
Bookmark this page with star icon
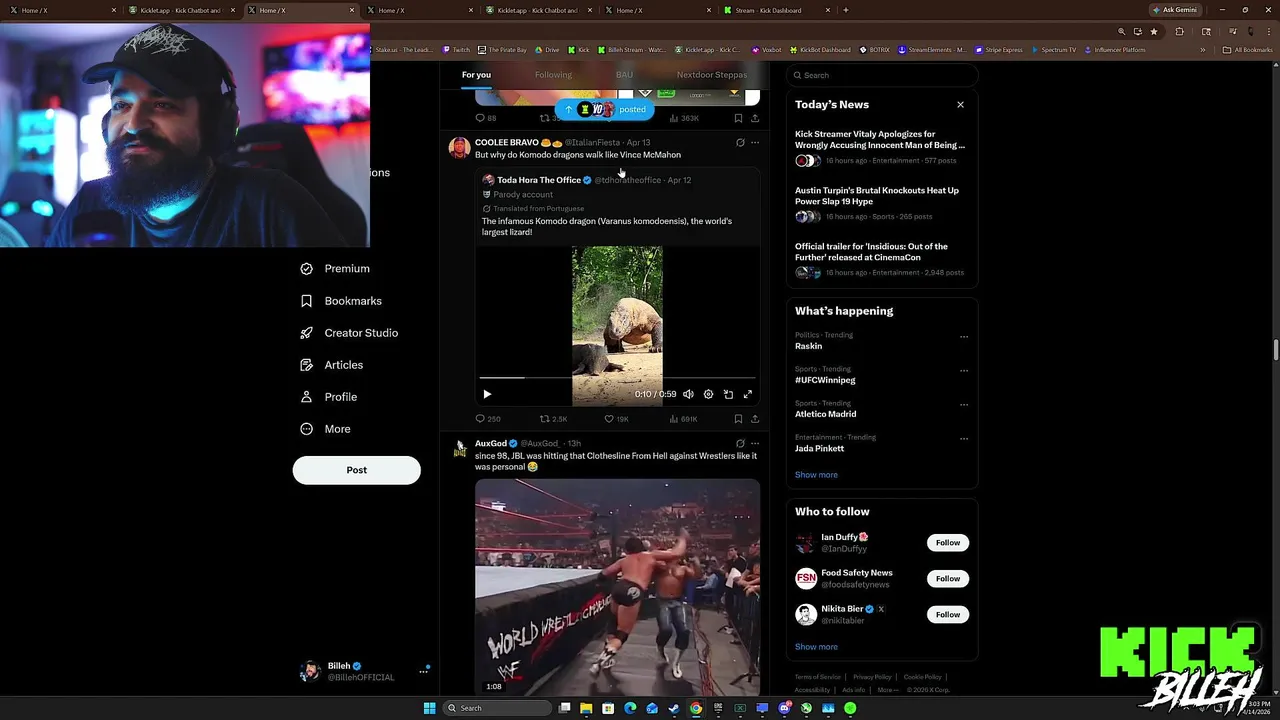click(1153, 32)
